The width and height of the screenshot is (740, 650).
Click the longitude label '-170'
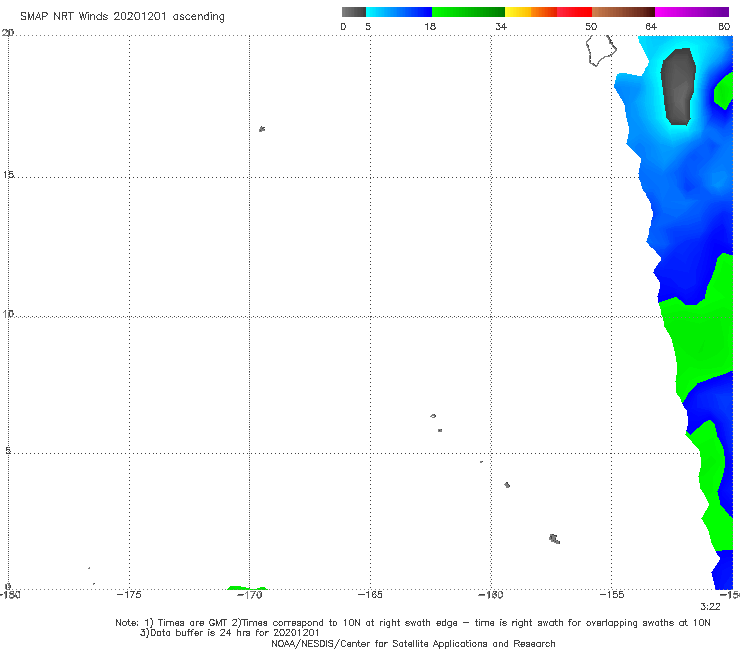click(249, 595)
